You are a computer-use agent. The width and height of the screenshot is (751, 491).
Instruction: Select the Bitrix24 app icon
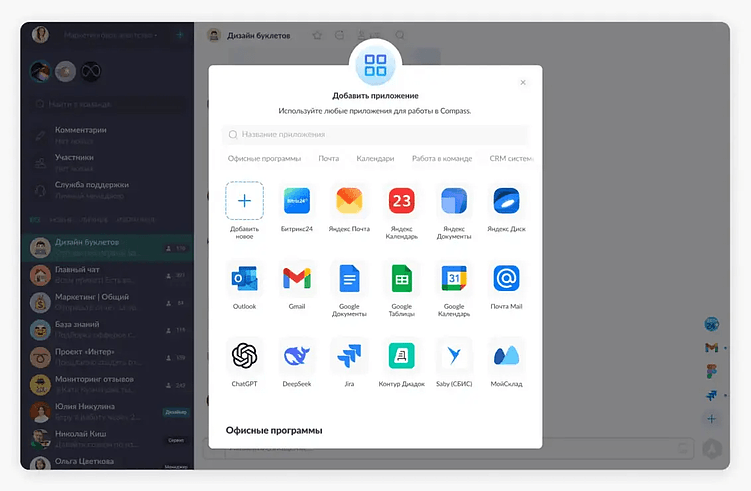tap(297, 201)
